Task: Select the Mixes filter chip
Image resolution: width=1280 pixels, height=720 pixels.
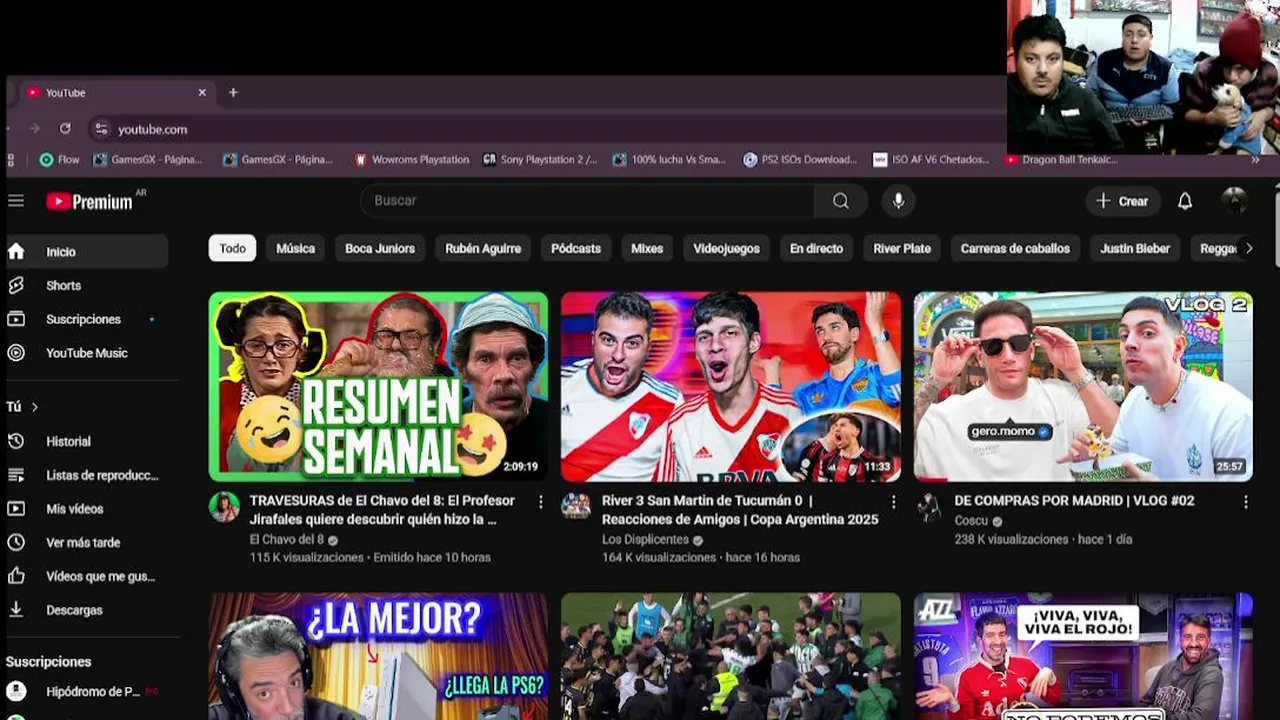Action: pyautogui.click(x=647, y=249)
